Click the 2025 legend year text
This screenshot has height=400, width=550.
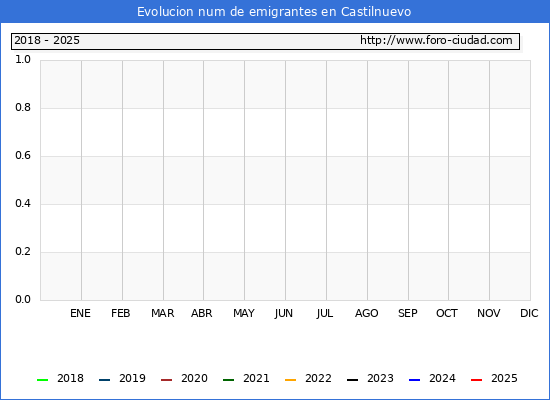[504, 378]
